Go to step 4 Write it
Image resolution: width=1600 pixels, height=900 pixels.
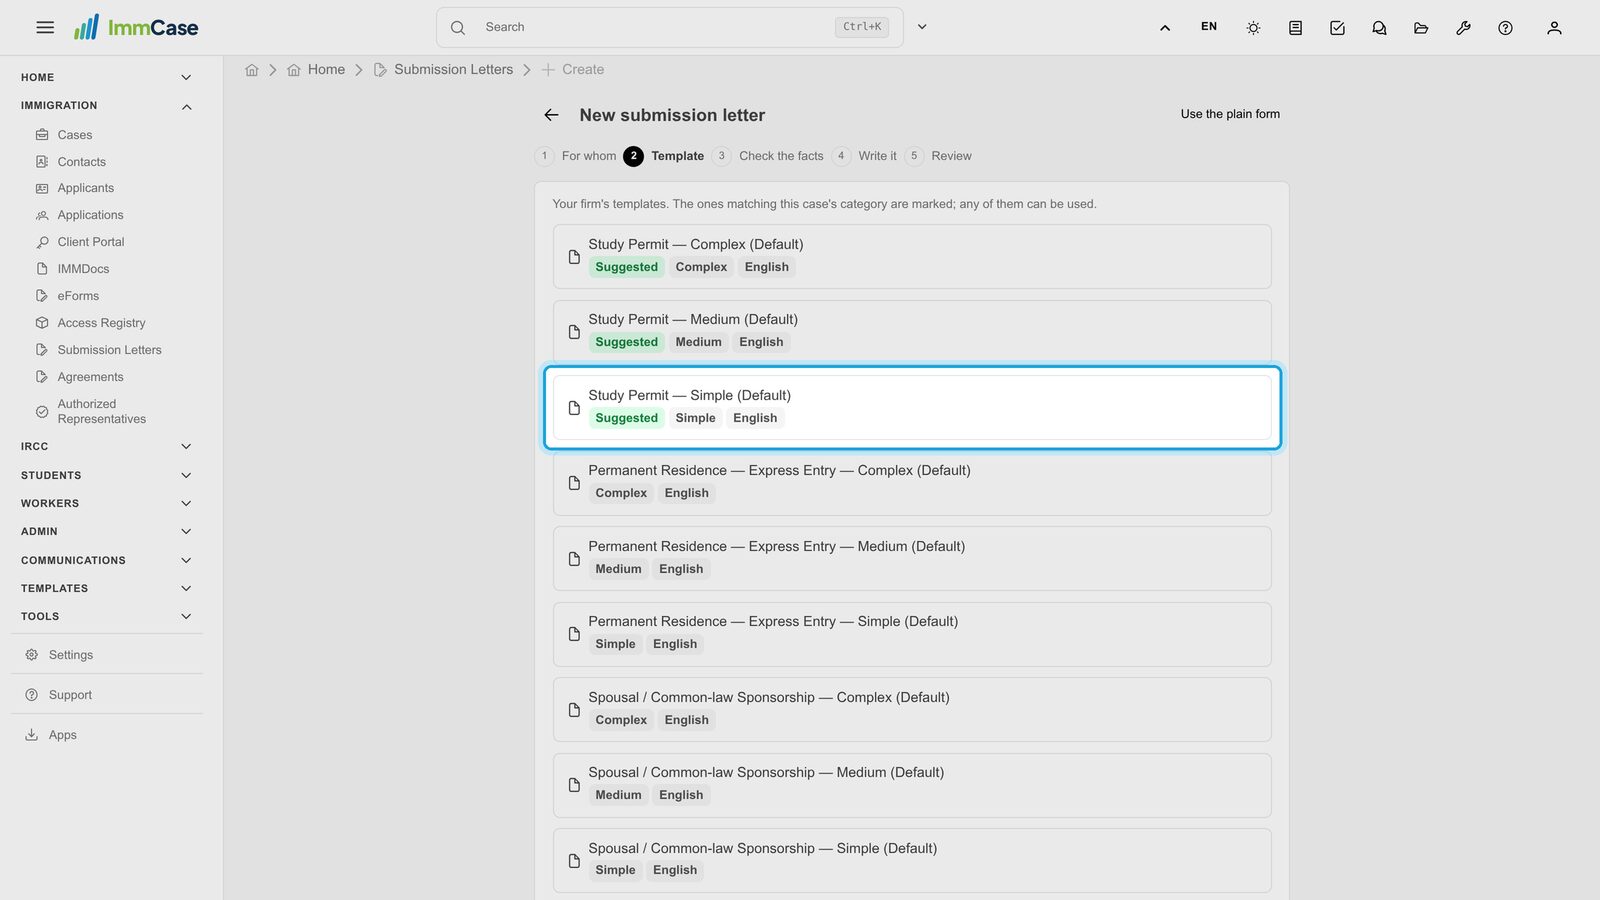click(864, 156)
